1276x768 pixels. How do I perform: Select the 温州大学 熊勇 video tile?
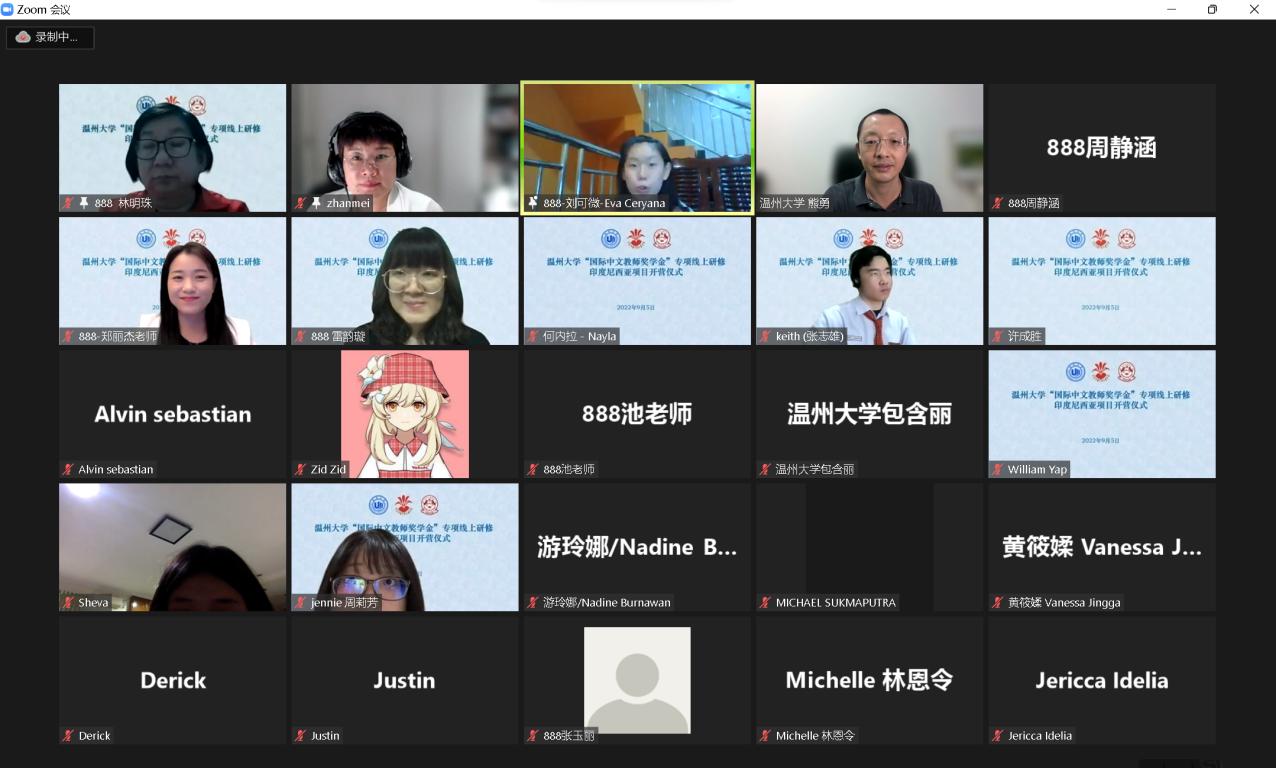869,145
